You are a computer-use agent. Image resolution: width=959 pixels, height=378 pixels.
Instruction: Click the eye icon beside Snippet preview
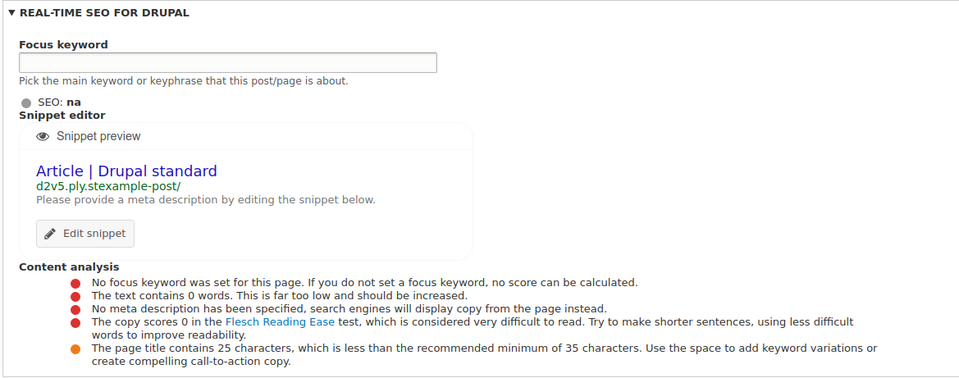[42, 136]
